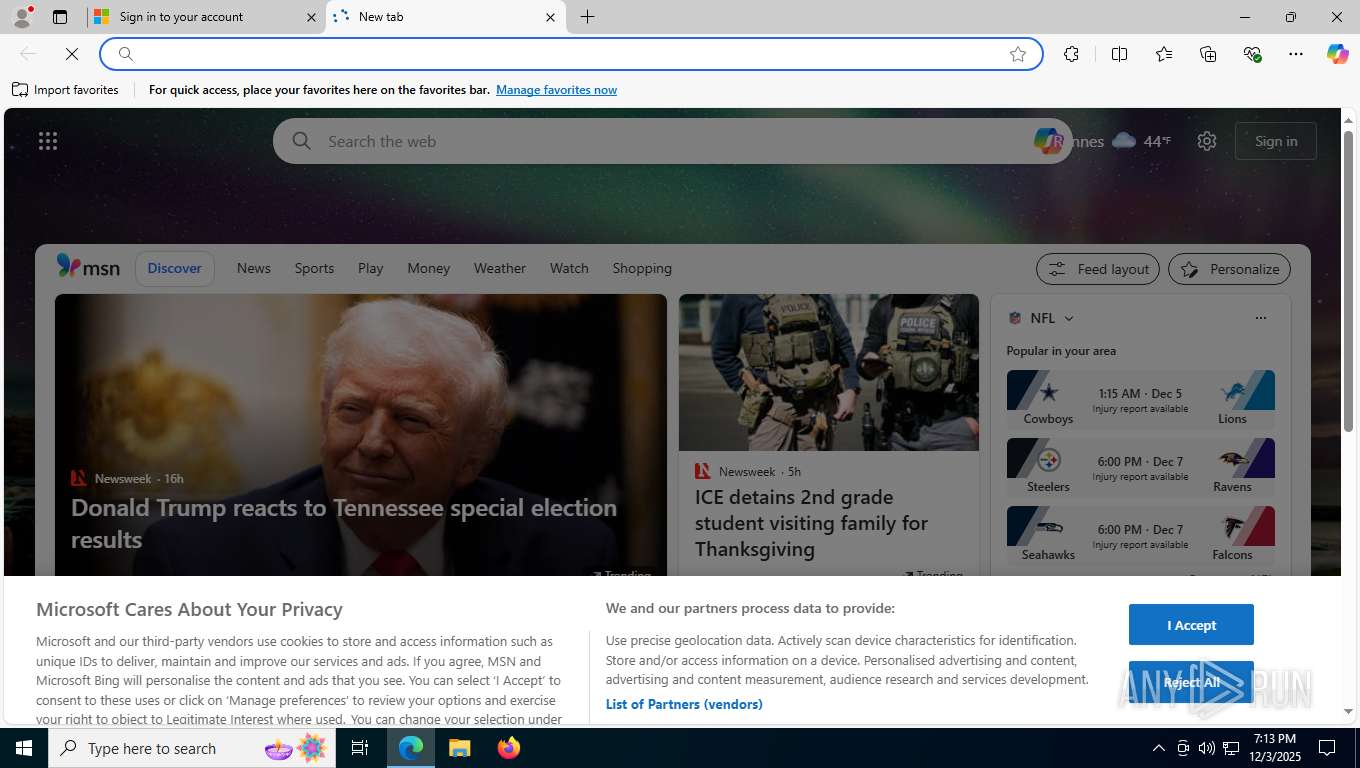Image resolution: width=1360 pixels, height=768 pixels.
Task: Open tab actions menu icon
Action: tap(60, 17)
